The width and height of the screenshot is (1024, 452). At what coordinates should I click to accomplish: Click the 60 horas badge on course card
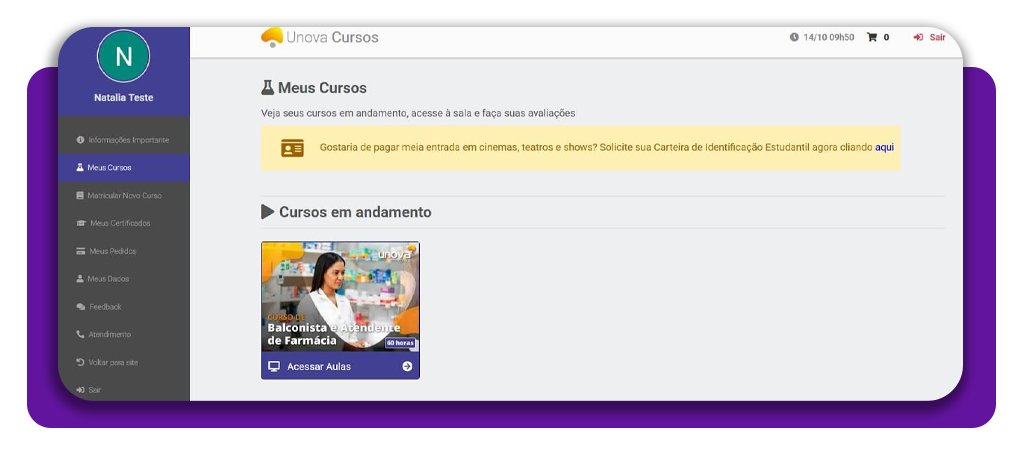400,343
